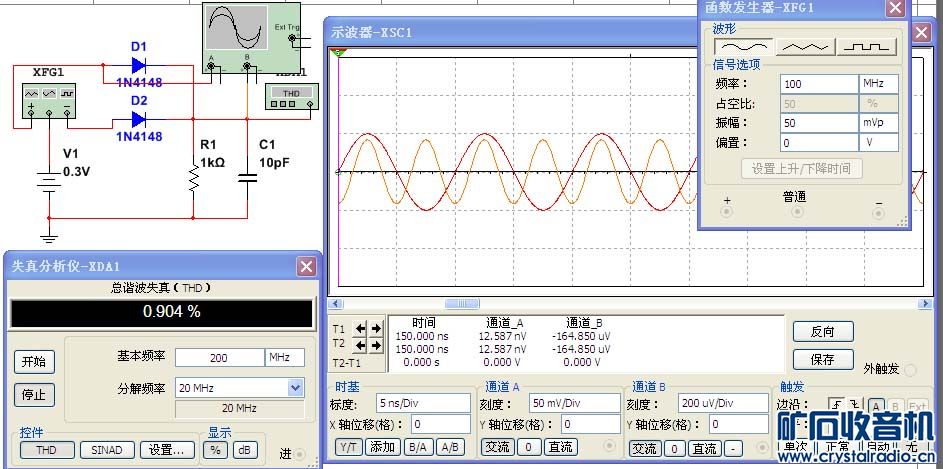Select trigger source A
This screenshot has height=469, width=943.
tap(876, 406)
